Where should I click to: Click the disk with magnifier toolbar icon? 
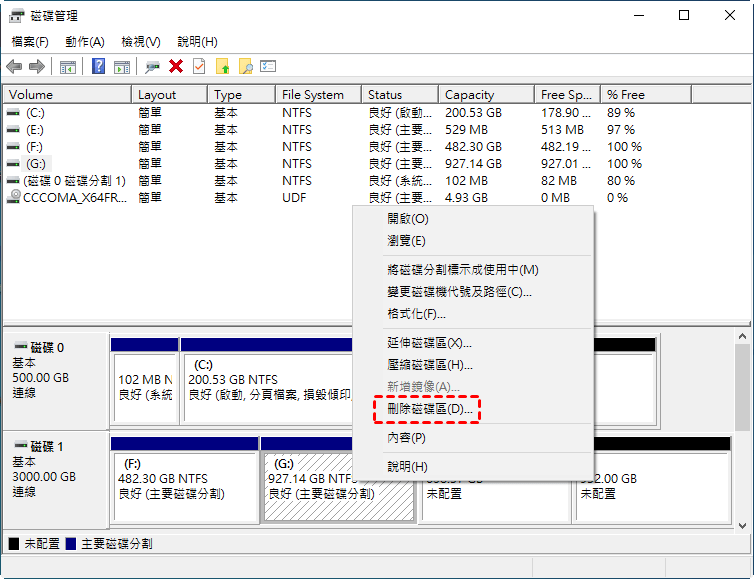tap(152, 66)
